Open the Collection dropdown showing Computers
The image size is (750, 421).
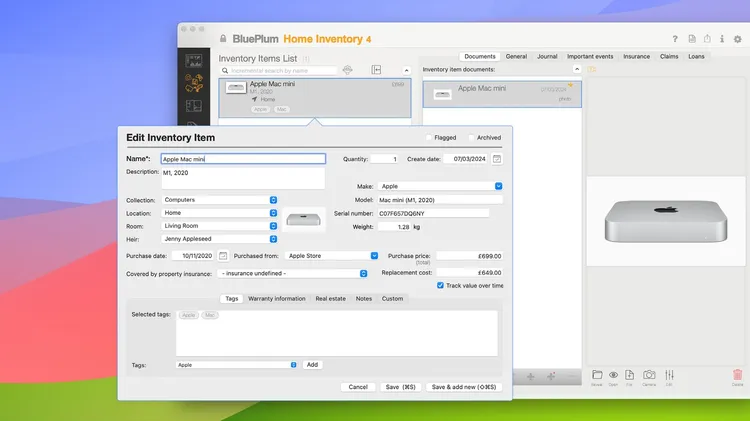click(220, 199)
